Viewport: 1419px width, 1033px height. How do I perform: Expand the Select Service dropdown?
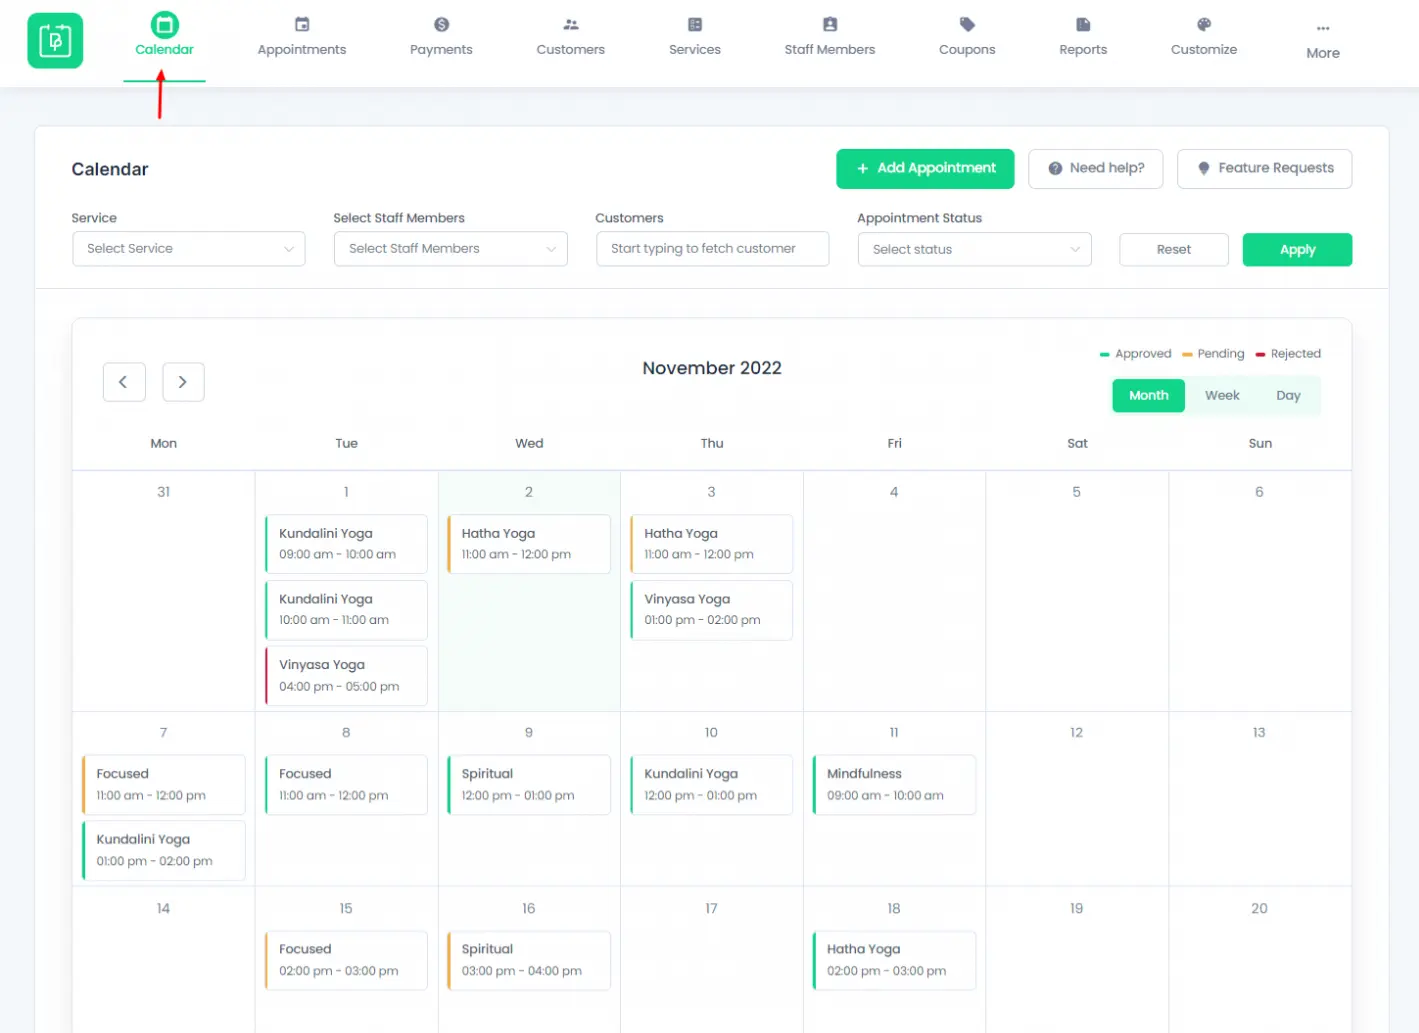click(189, 249)
